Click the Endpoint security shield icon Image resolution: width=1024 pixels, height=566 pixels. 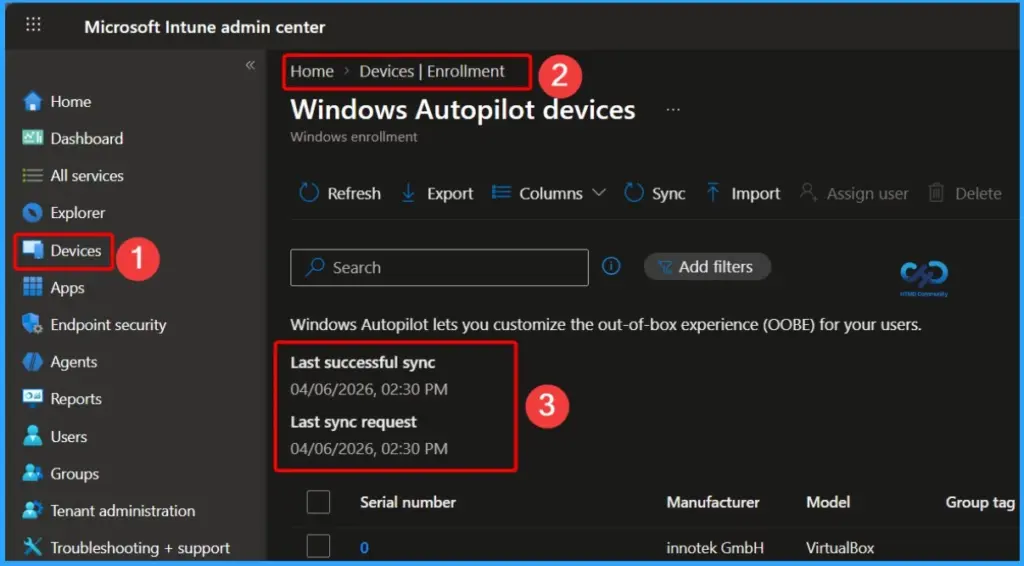pos(33,324)
